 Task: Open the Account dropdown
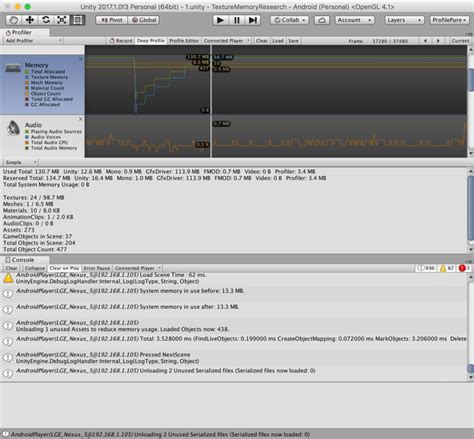coord(354,20)
